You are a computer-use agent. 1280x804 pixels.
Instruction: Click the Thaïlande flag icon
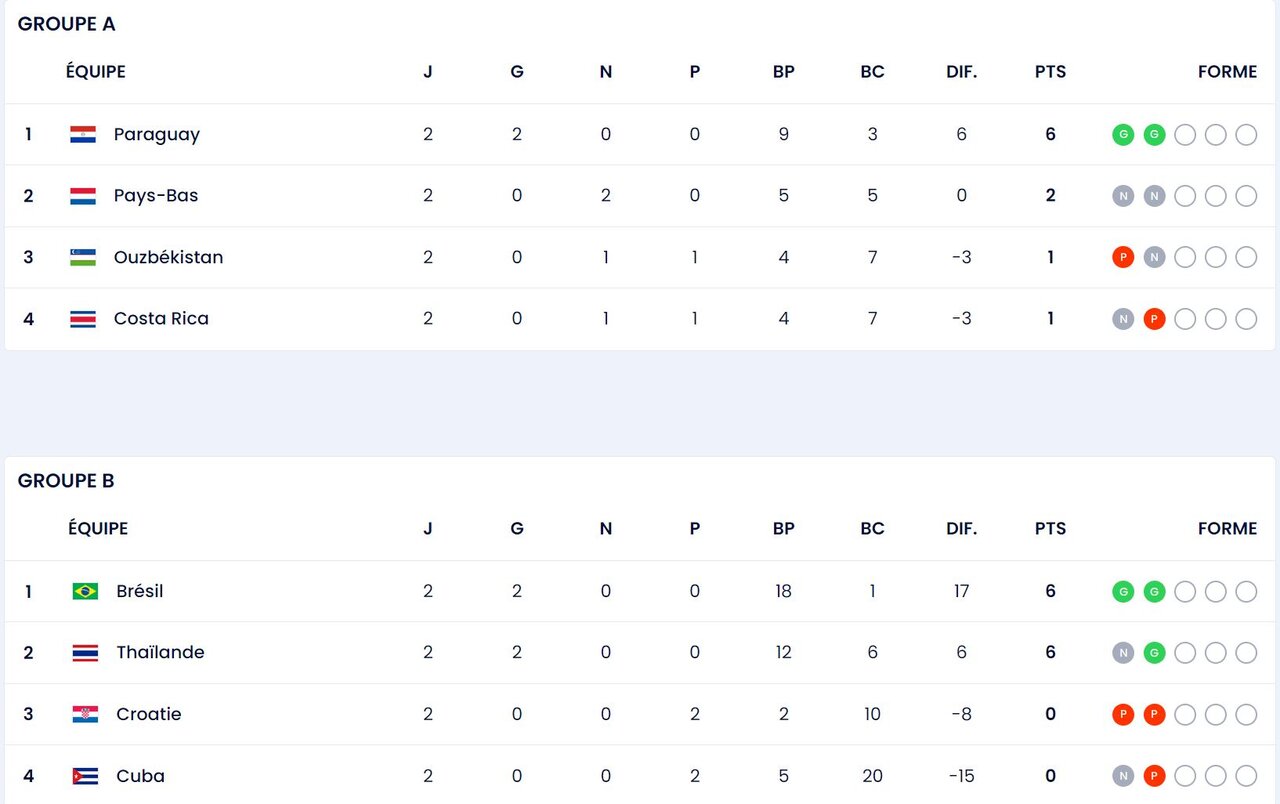tap(85, 653)
